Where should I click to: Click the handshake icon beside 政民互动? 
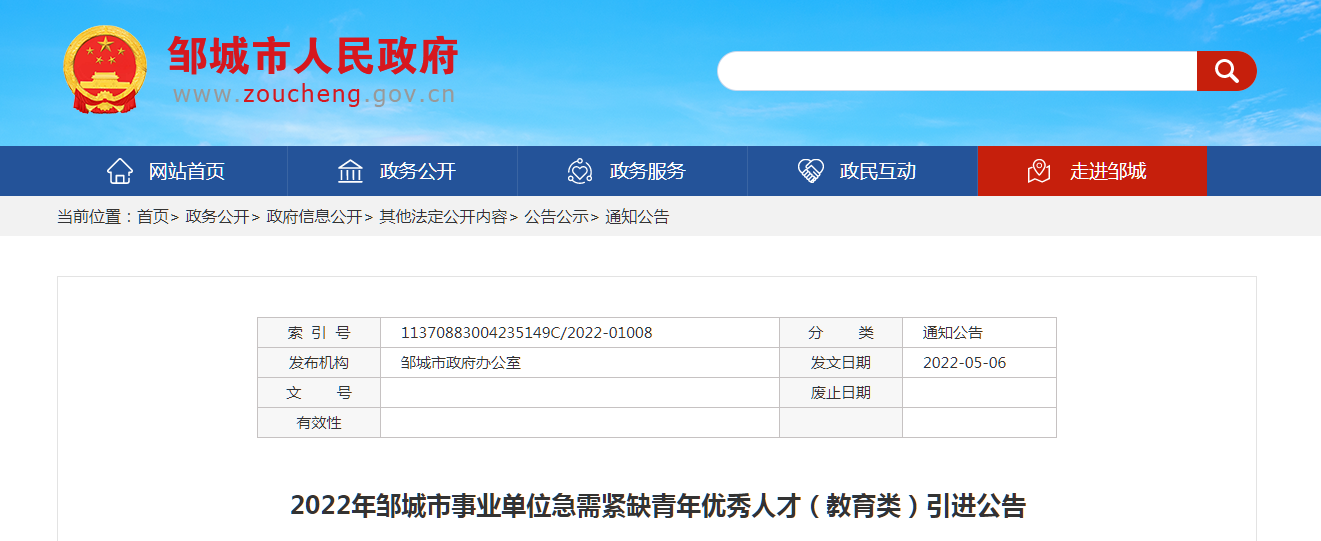810,171
